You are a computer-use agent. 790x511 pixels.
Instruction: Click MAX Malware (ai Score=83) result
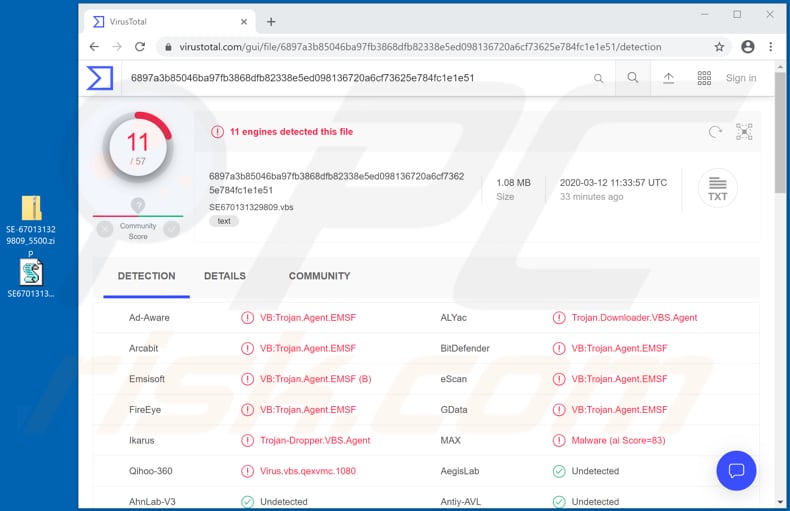618,440
